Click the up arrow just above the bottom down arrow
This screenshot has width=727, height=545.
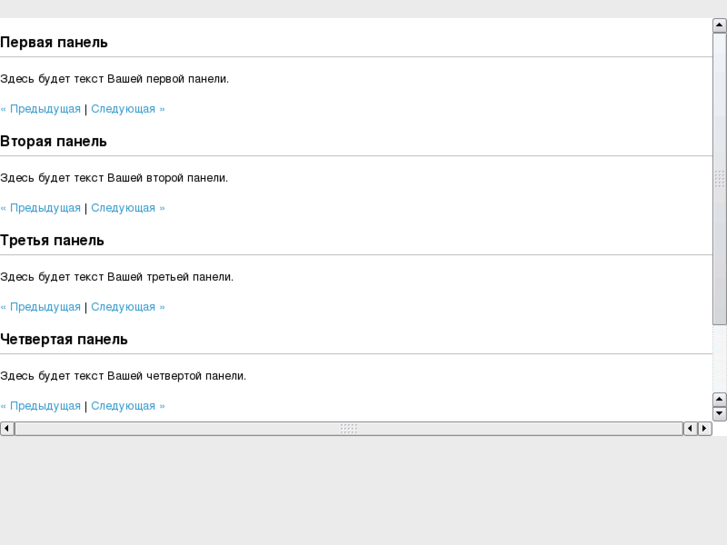(719, 400)
